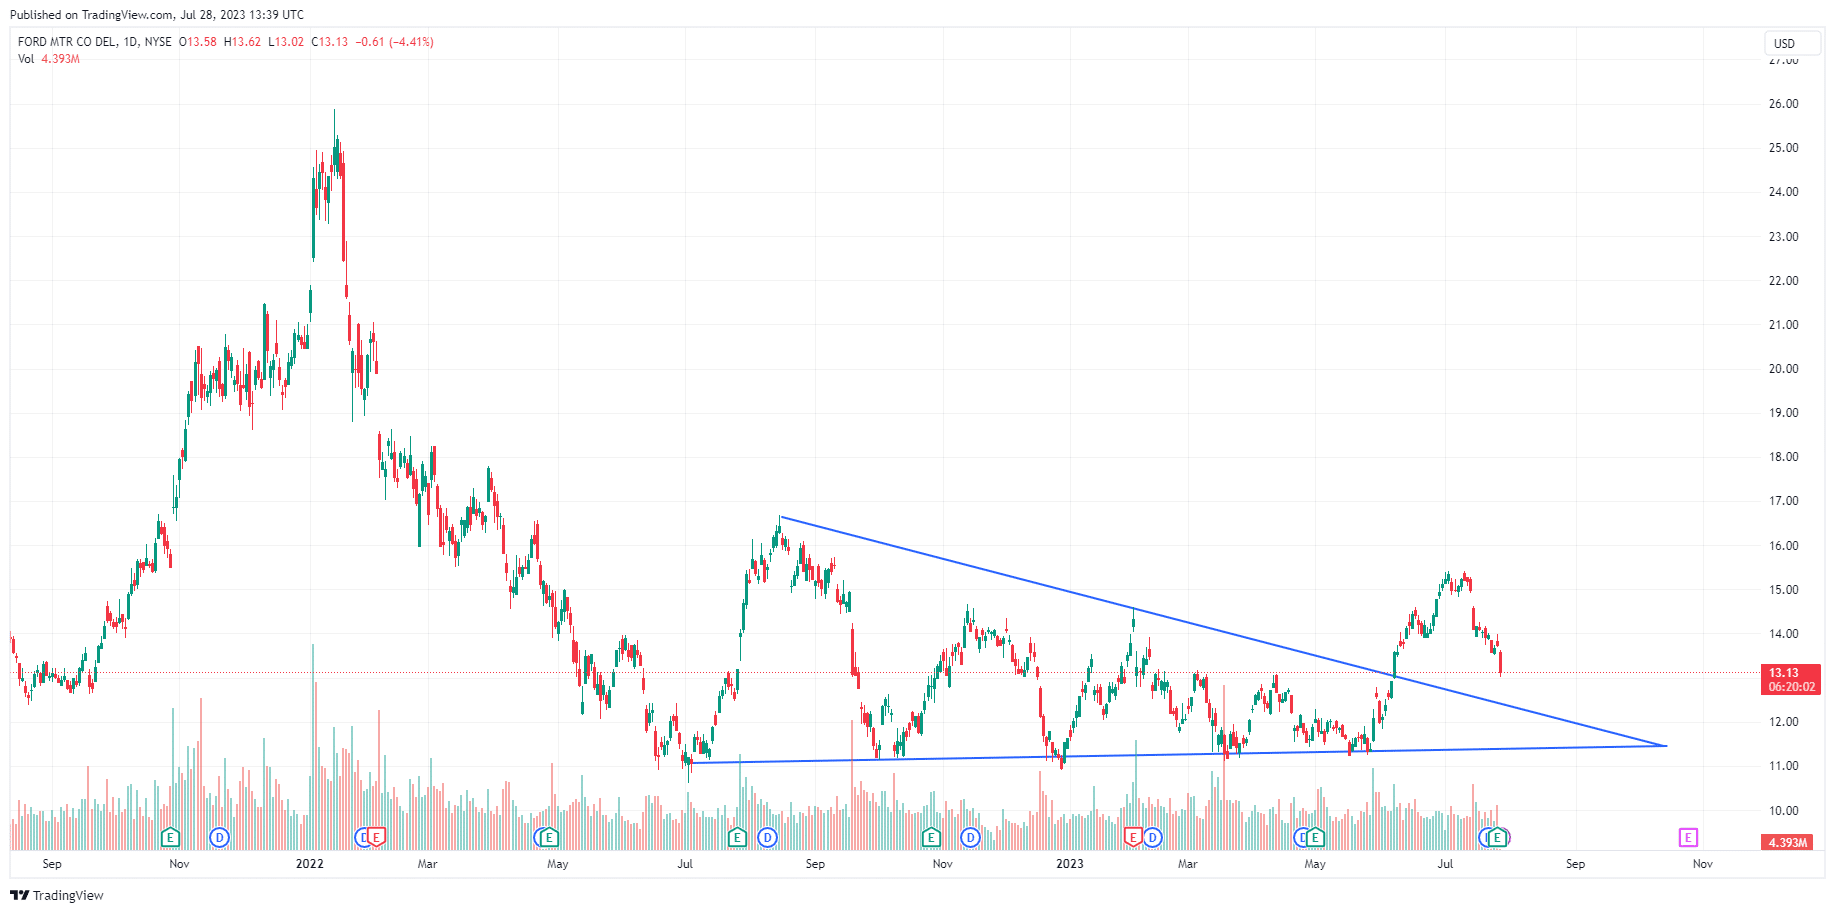Click the green earnings marker near May 2022
The image size is (1835, 913).
click(548, 837)
